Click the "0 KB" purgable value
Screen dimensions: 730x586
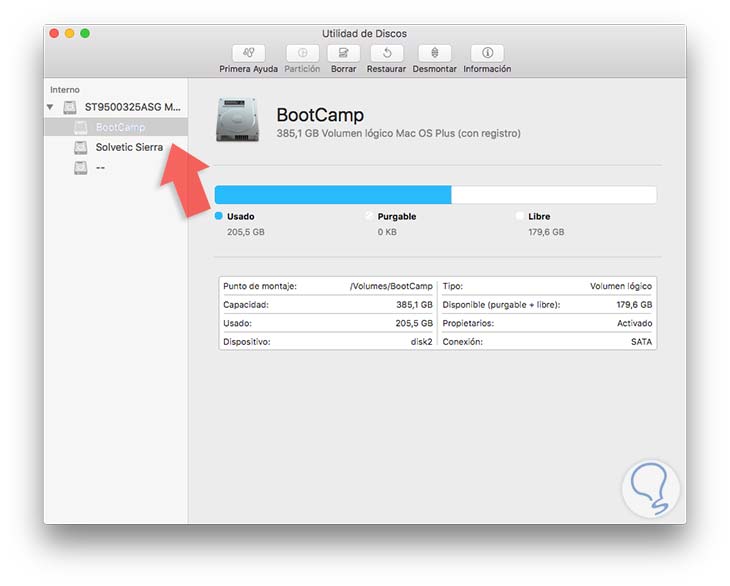pos(387,232)
